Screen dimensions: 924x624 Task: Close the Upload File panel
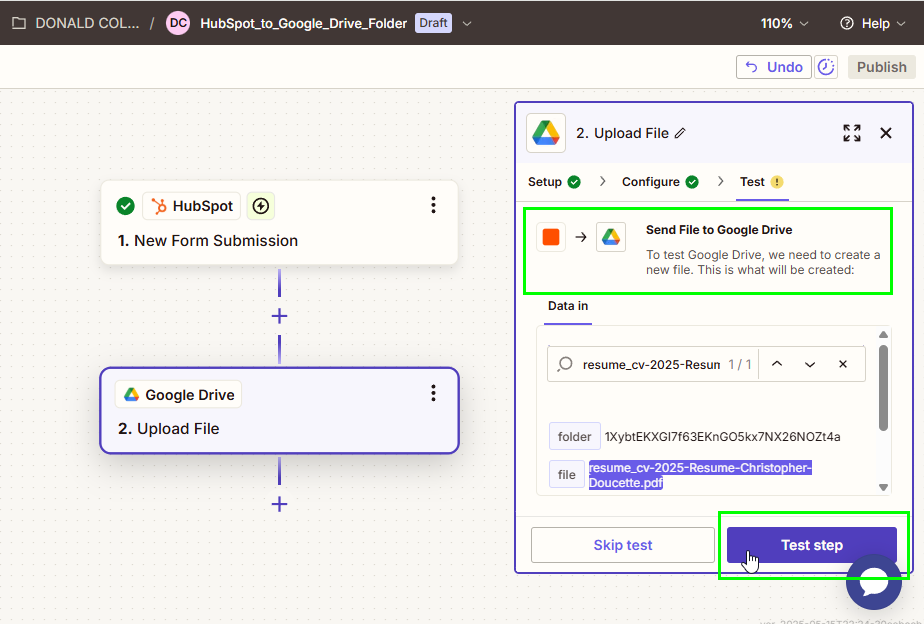click(886, 133)
